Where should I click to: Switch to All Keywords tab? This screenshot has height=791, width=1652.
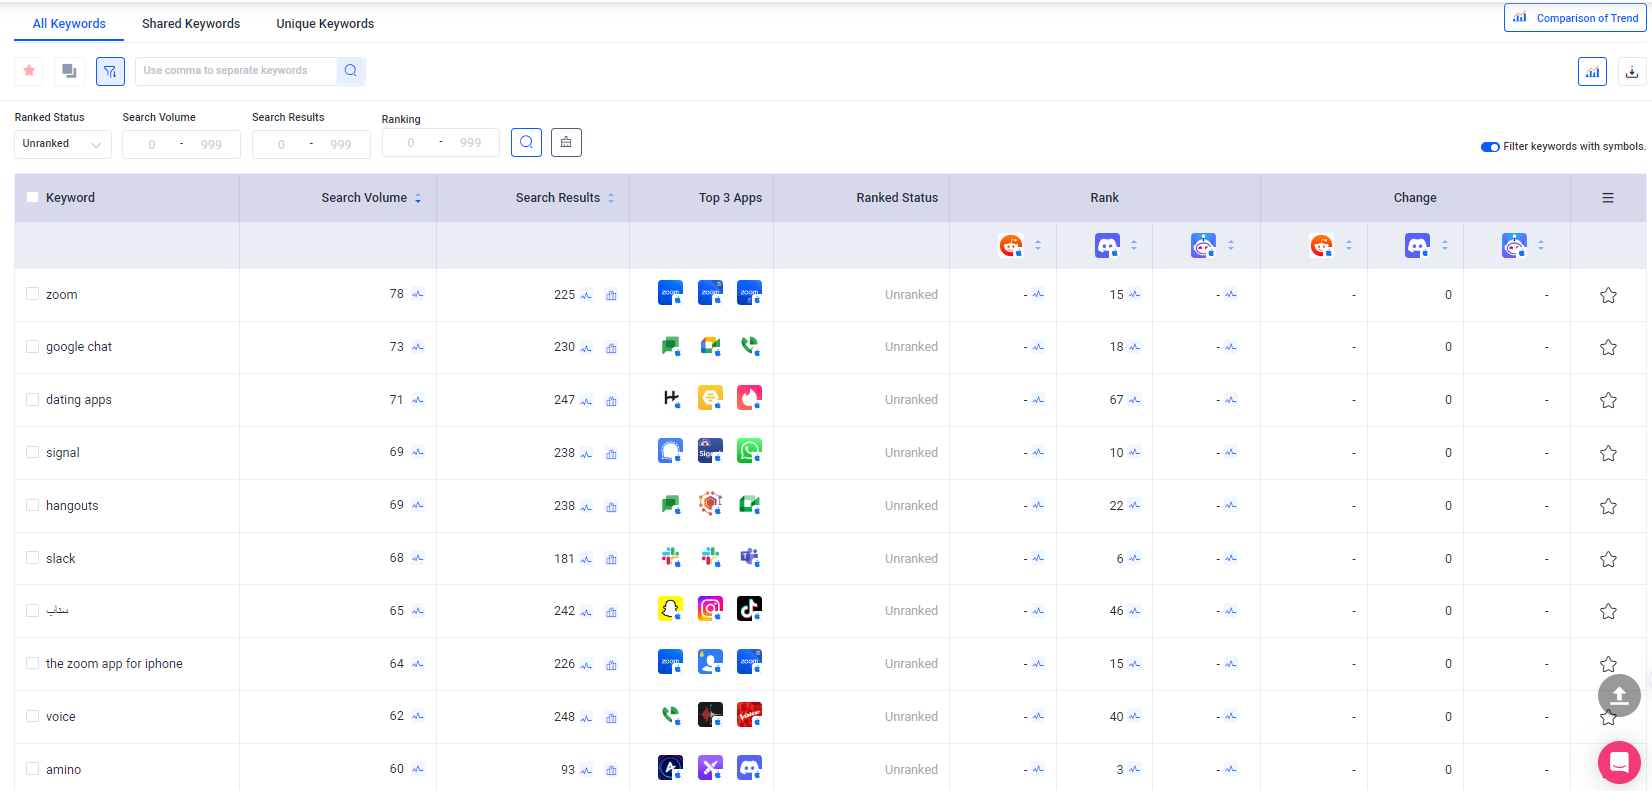69,24
